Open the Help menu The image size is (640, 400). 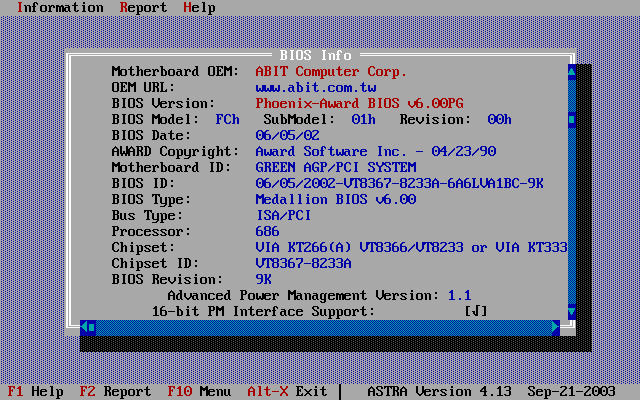click(x=199, y=8)
